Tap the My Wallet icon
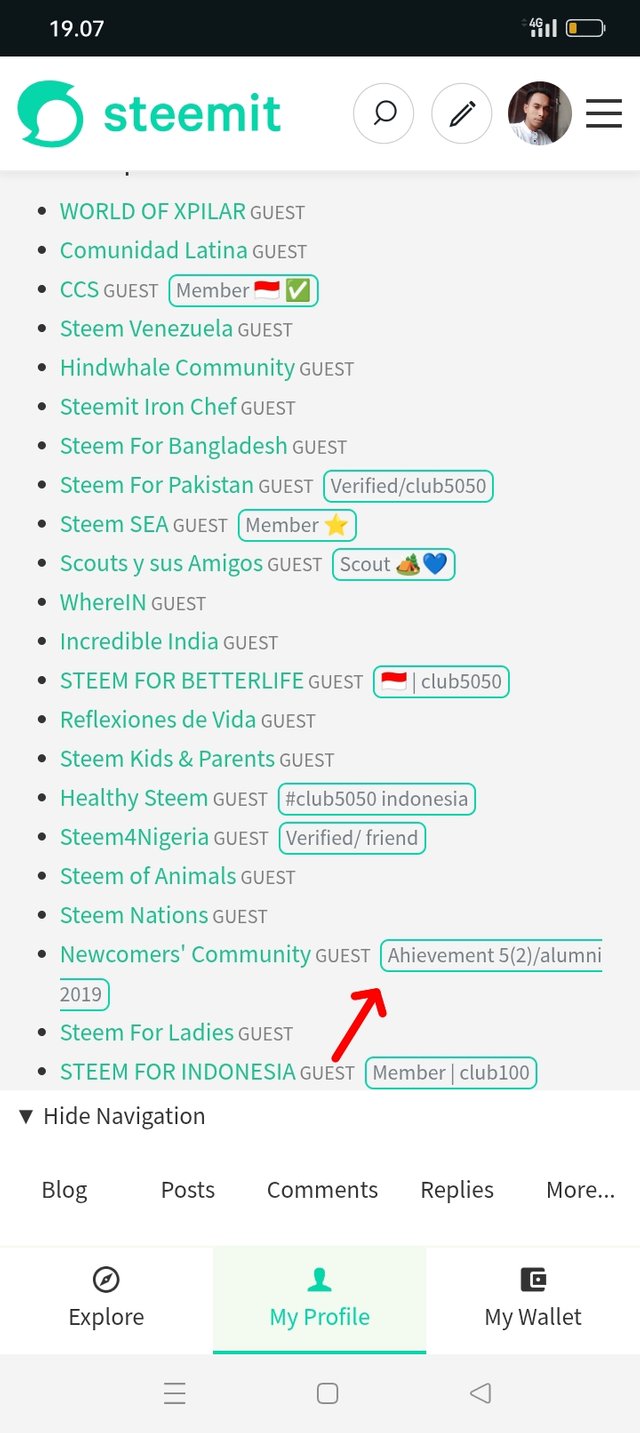This screenshot has width=640, height=1433. click(533, 1279)
